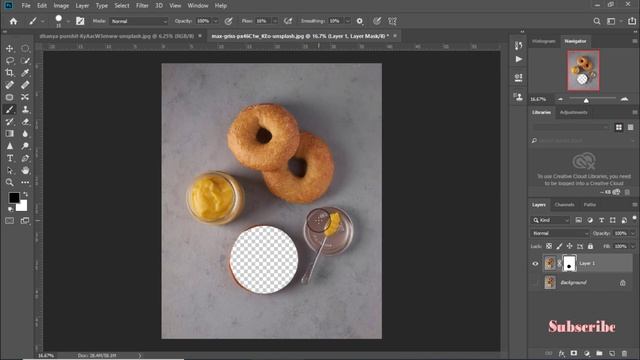
Task: Open the layer Fill dropdown arrow
Action: click(633, 247)
